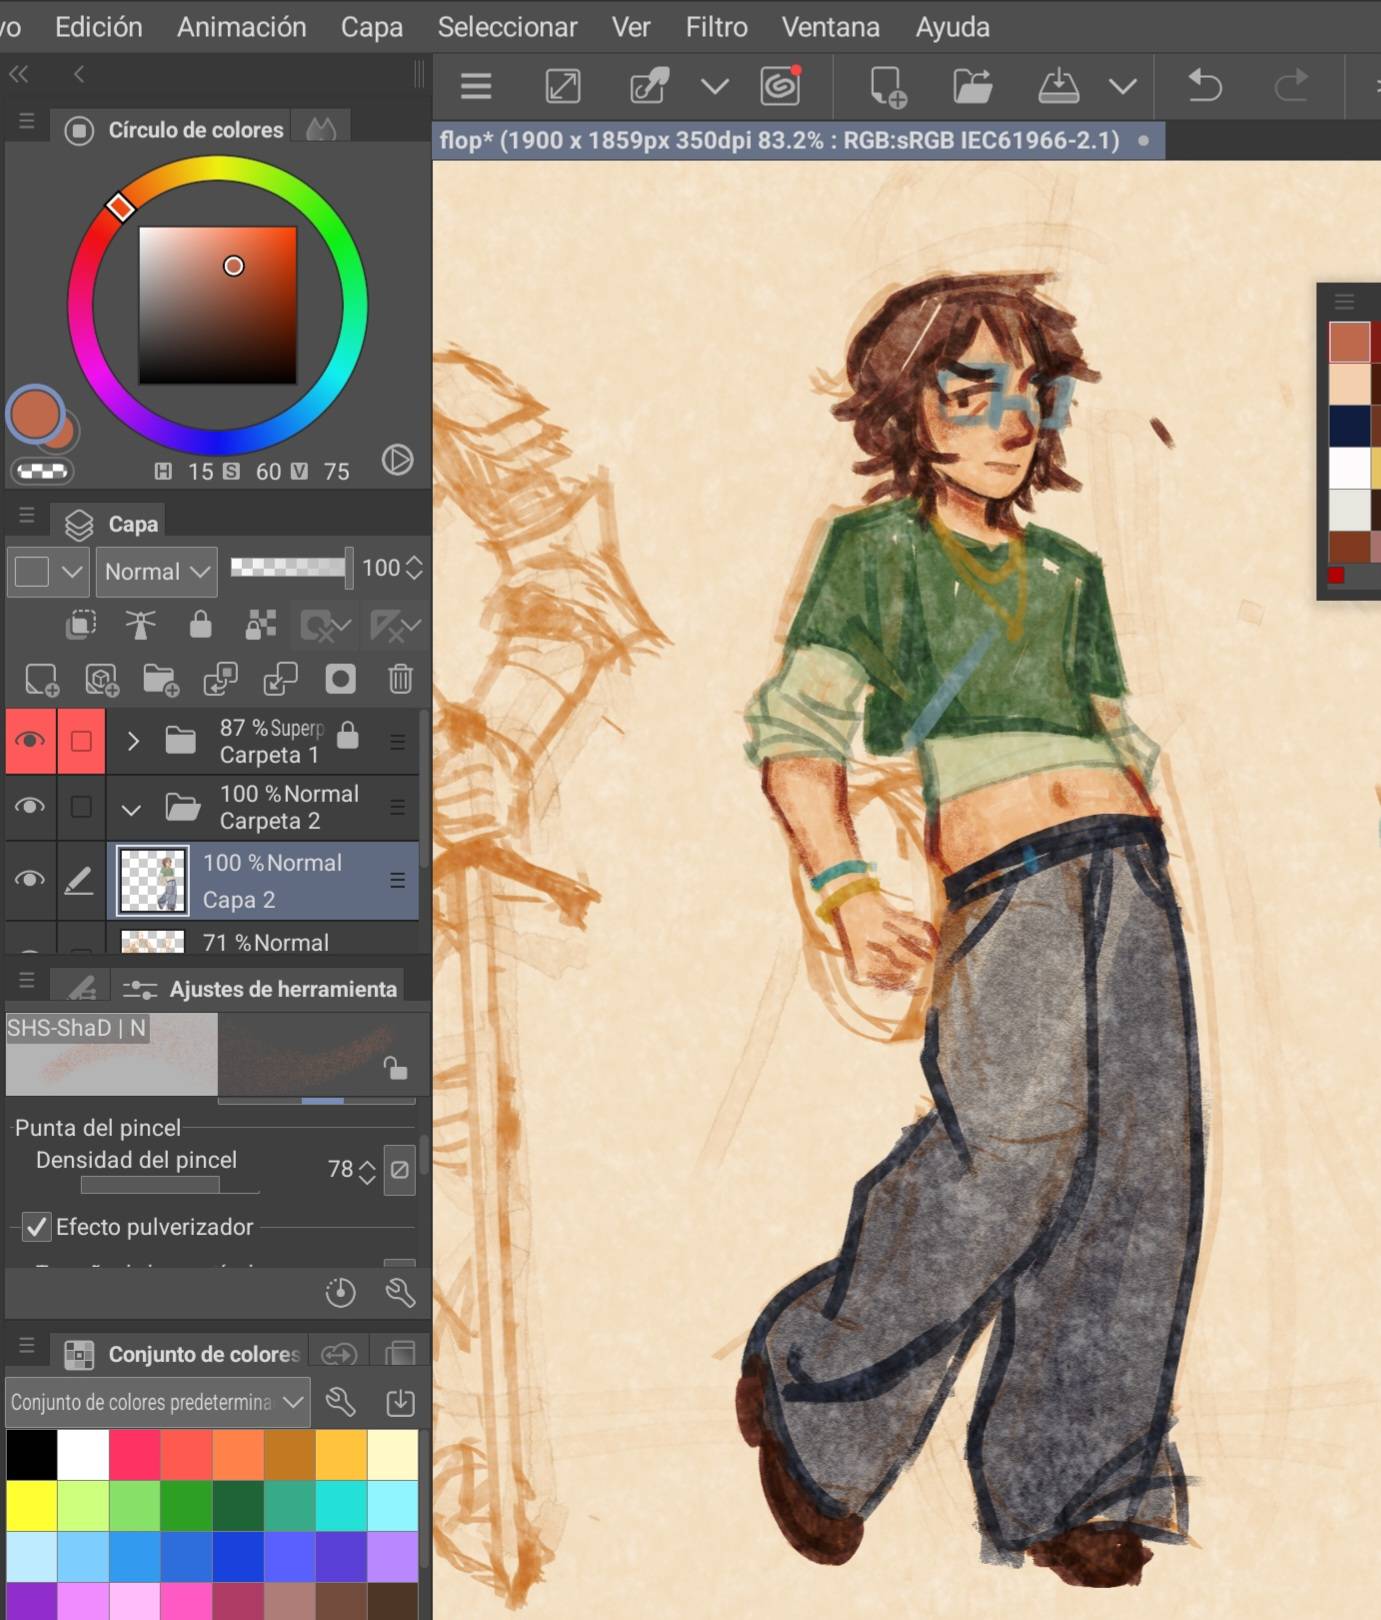Collapse the panel dock with double chevron
The height and width of the screenshot is (1620, 1381).
[x=18, y=74]
